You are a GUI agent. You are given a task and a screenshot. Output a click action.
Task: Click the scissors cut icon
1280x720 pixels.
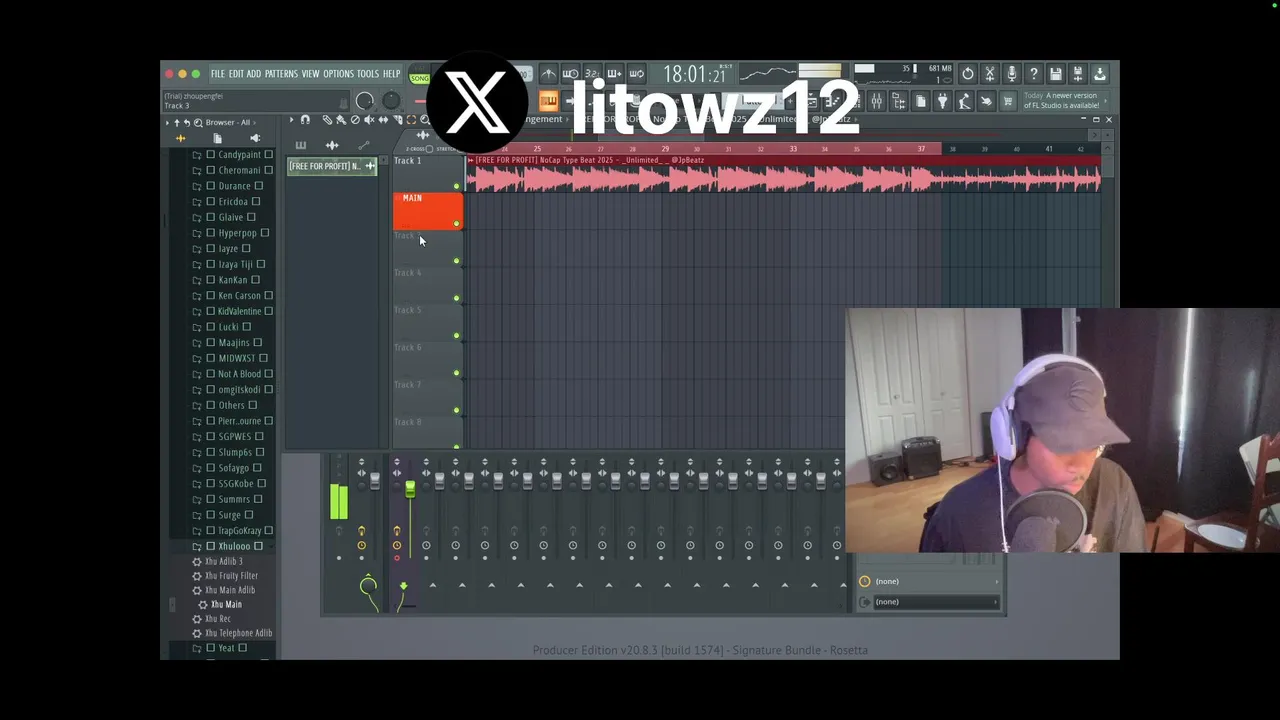[x=990, y=73]
